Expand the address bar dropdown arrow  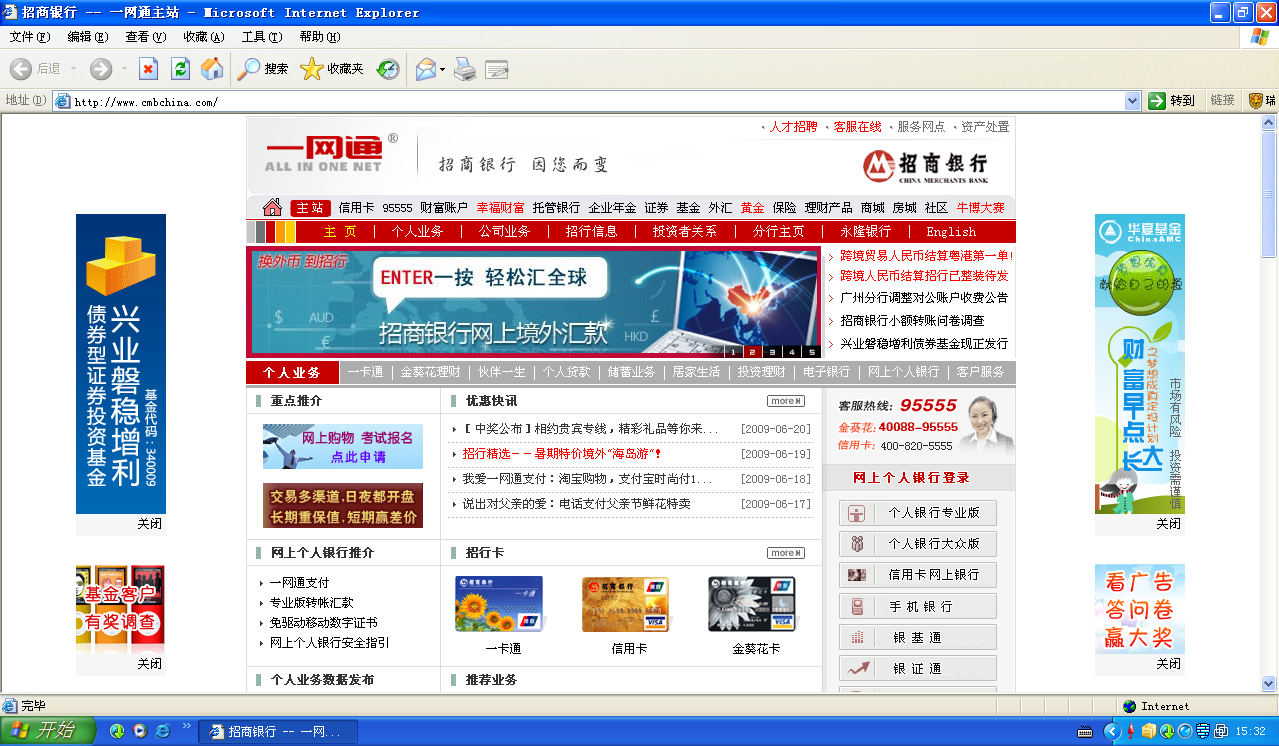coord(1132,101)
